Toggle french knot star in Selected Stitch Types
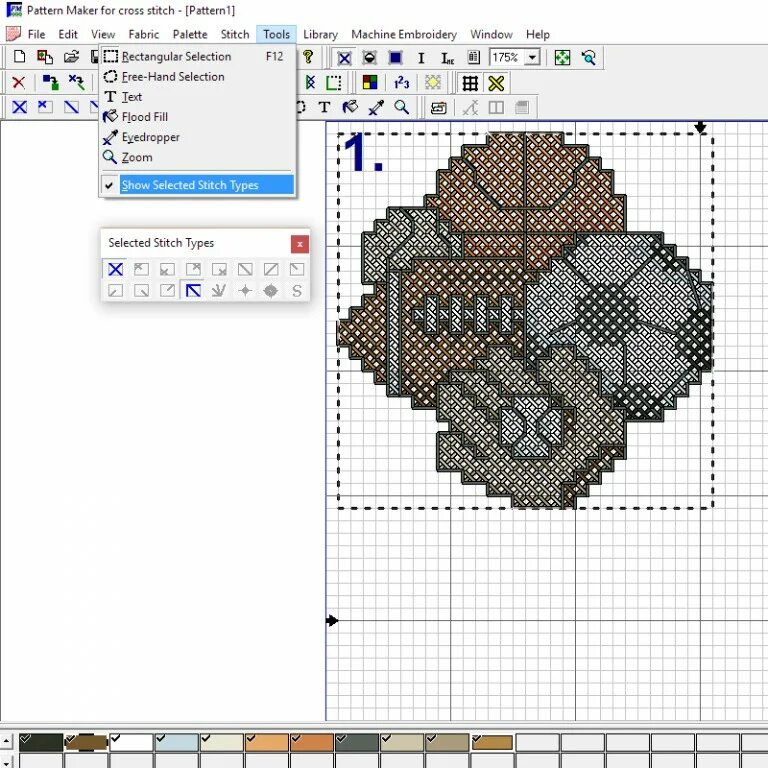 (245, 290)
